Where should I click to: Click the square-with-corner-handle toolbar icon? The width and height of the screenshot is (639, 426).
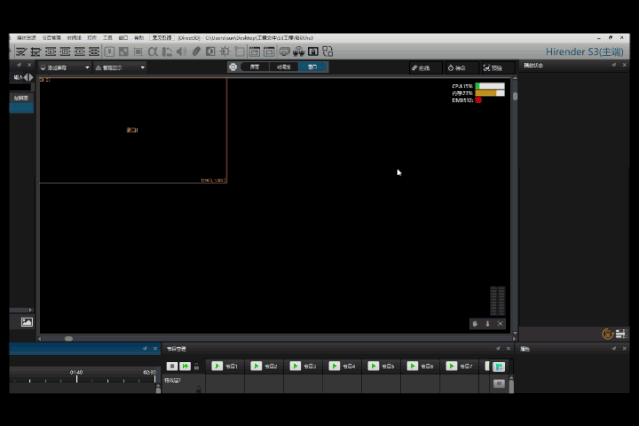point(240,52)
